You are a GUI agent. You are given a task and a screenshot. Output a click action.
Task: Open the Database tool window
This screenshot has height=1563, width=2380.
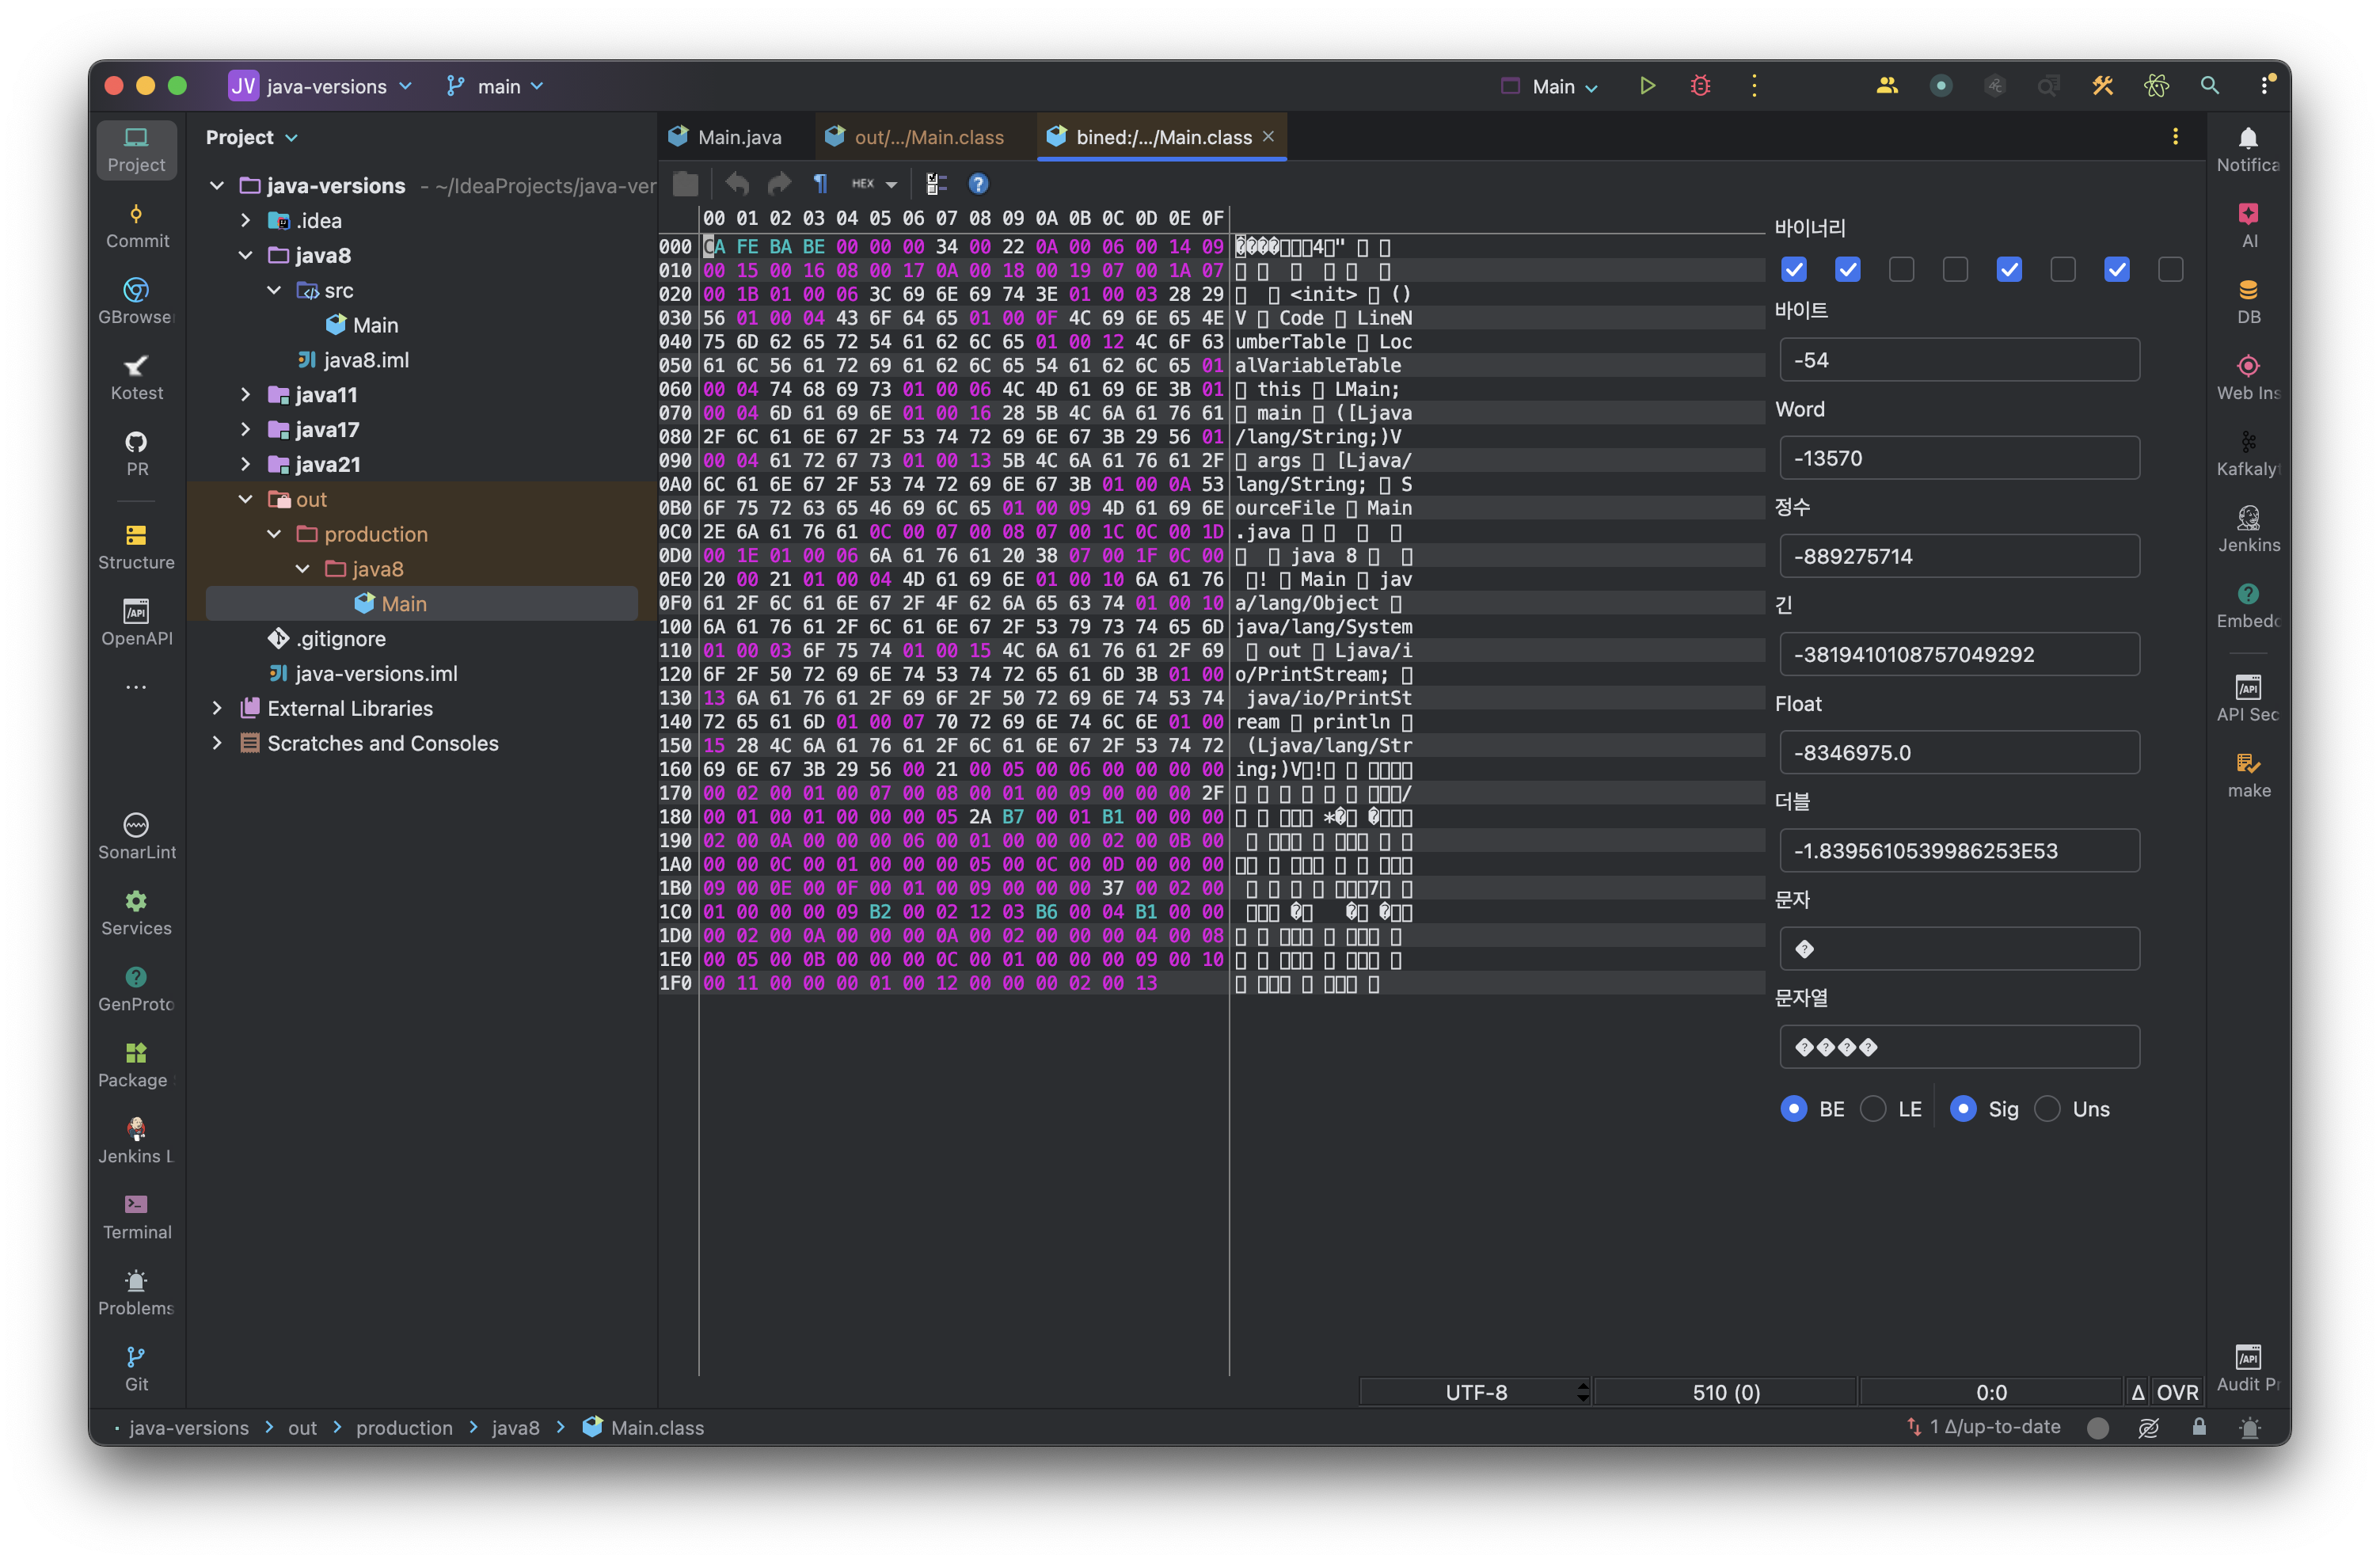2248,301
